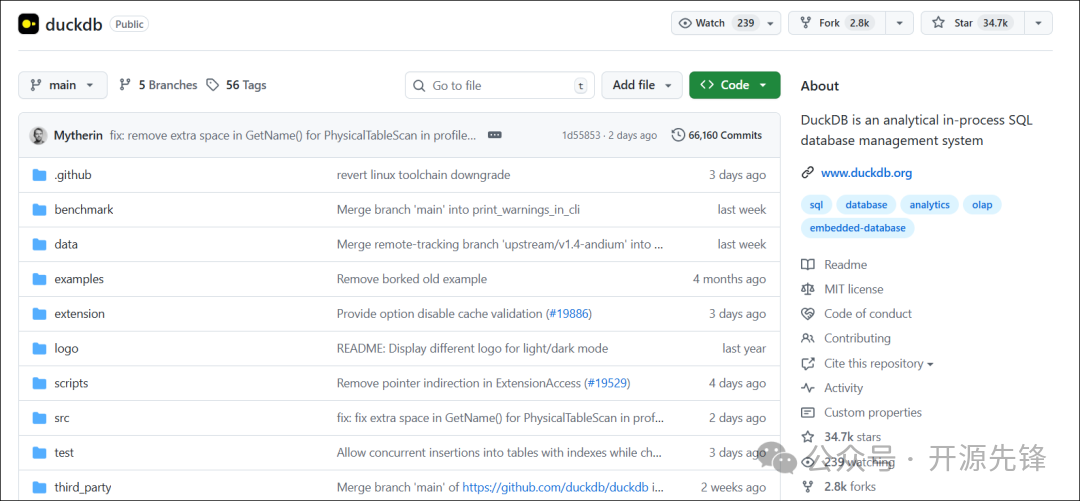Visit www.duckdb.org website link
This screenshot has height=501, width=1080.
(866, 173)
